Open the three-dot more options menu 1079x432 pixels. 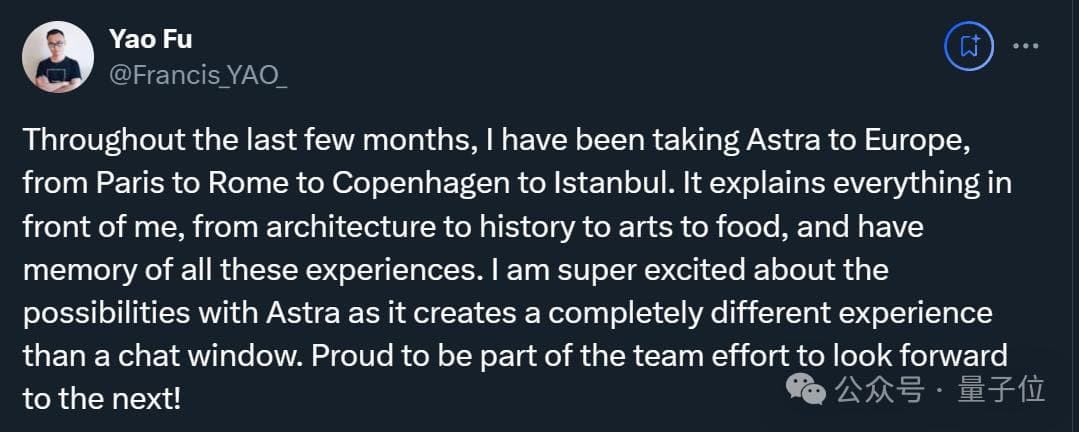point(1027,46)
